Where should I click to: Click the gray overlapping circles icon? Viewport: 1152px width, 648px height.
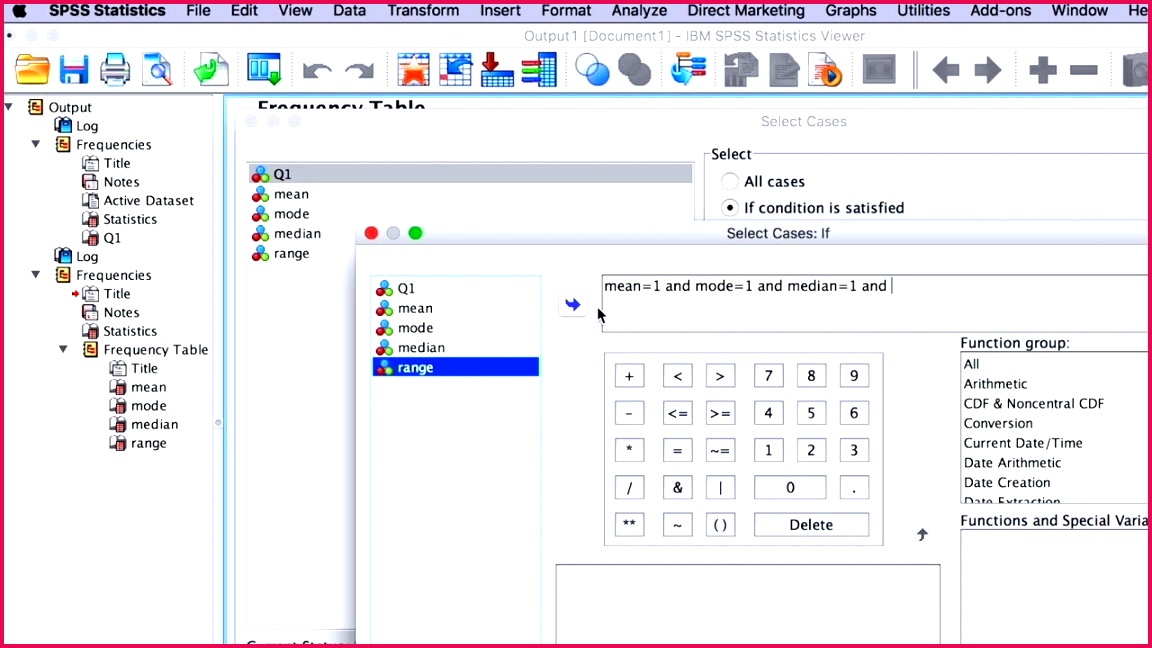point(635,71)
